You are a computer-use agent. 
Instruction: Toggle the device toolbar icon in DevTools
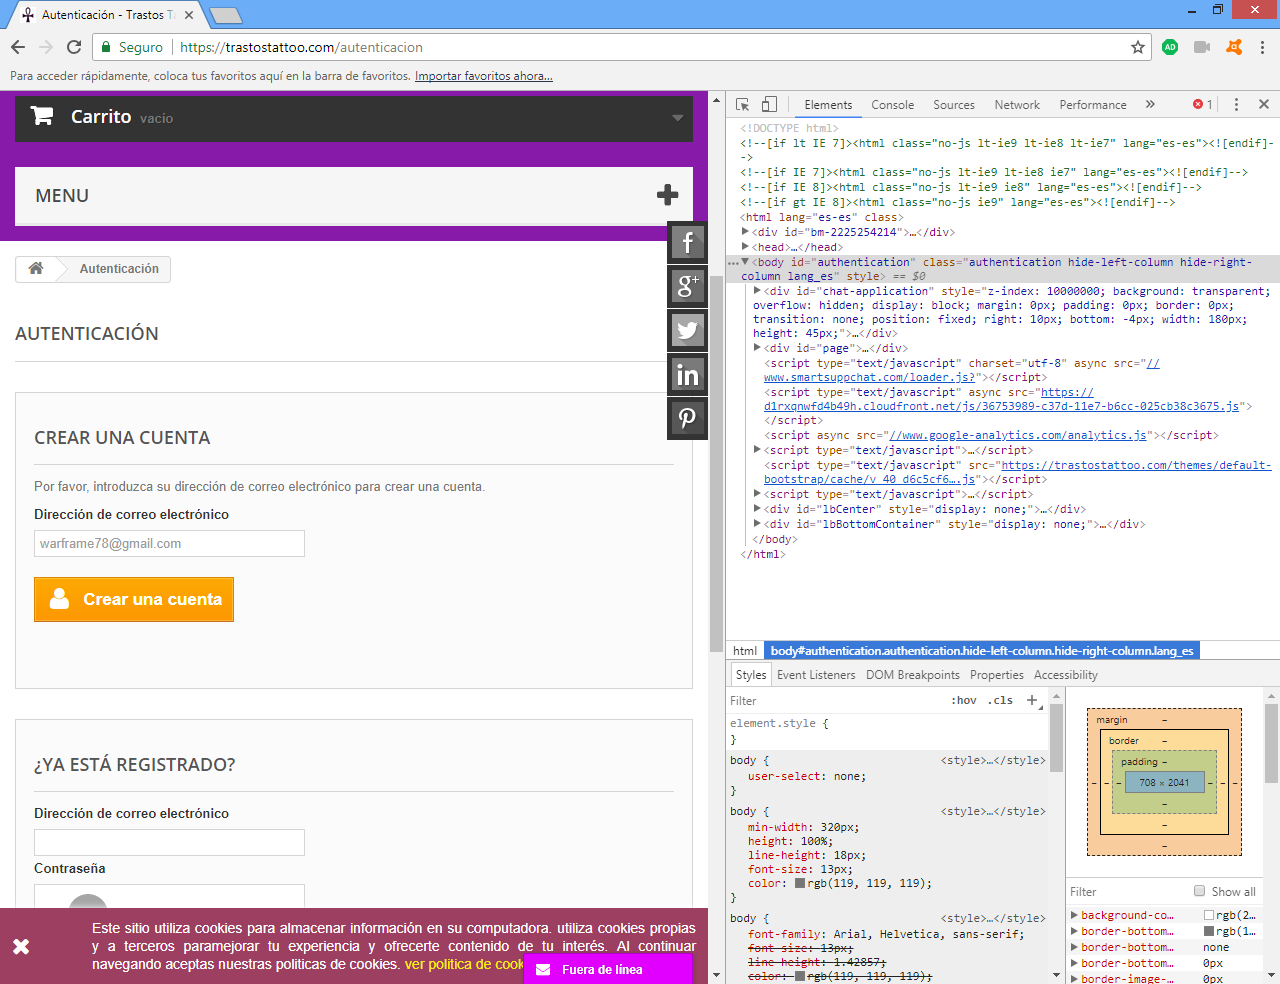click(x=769, y=104)
